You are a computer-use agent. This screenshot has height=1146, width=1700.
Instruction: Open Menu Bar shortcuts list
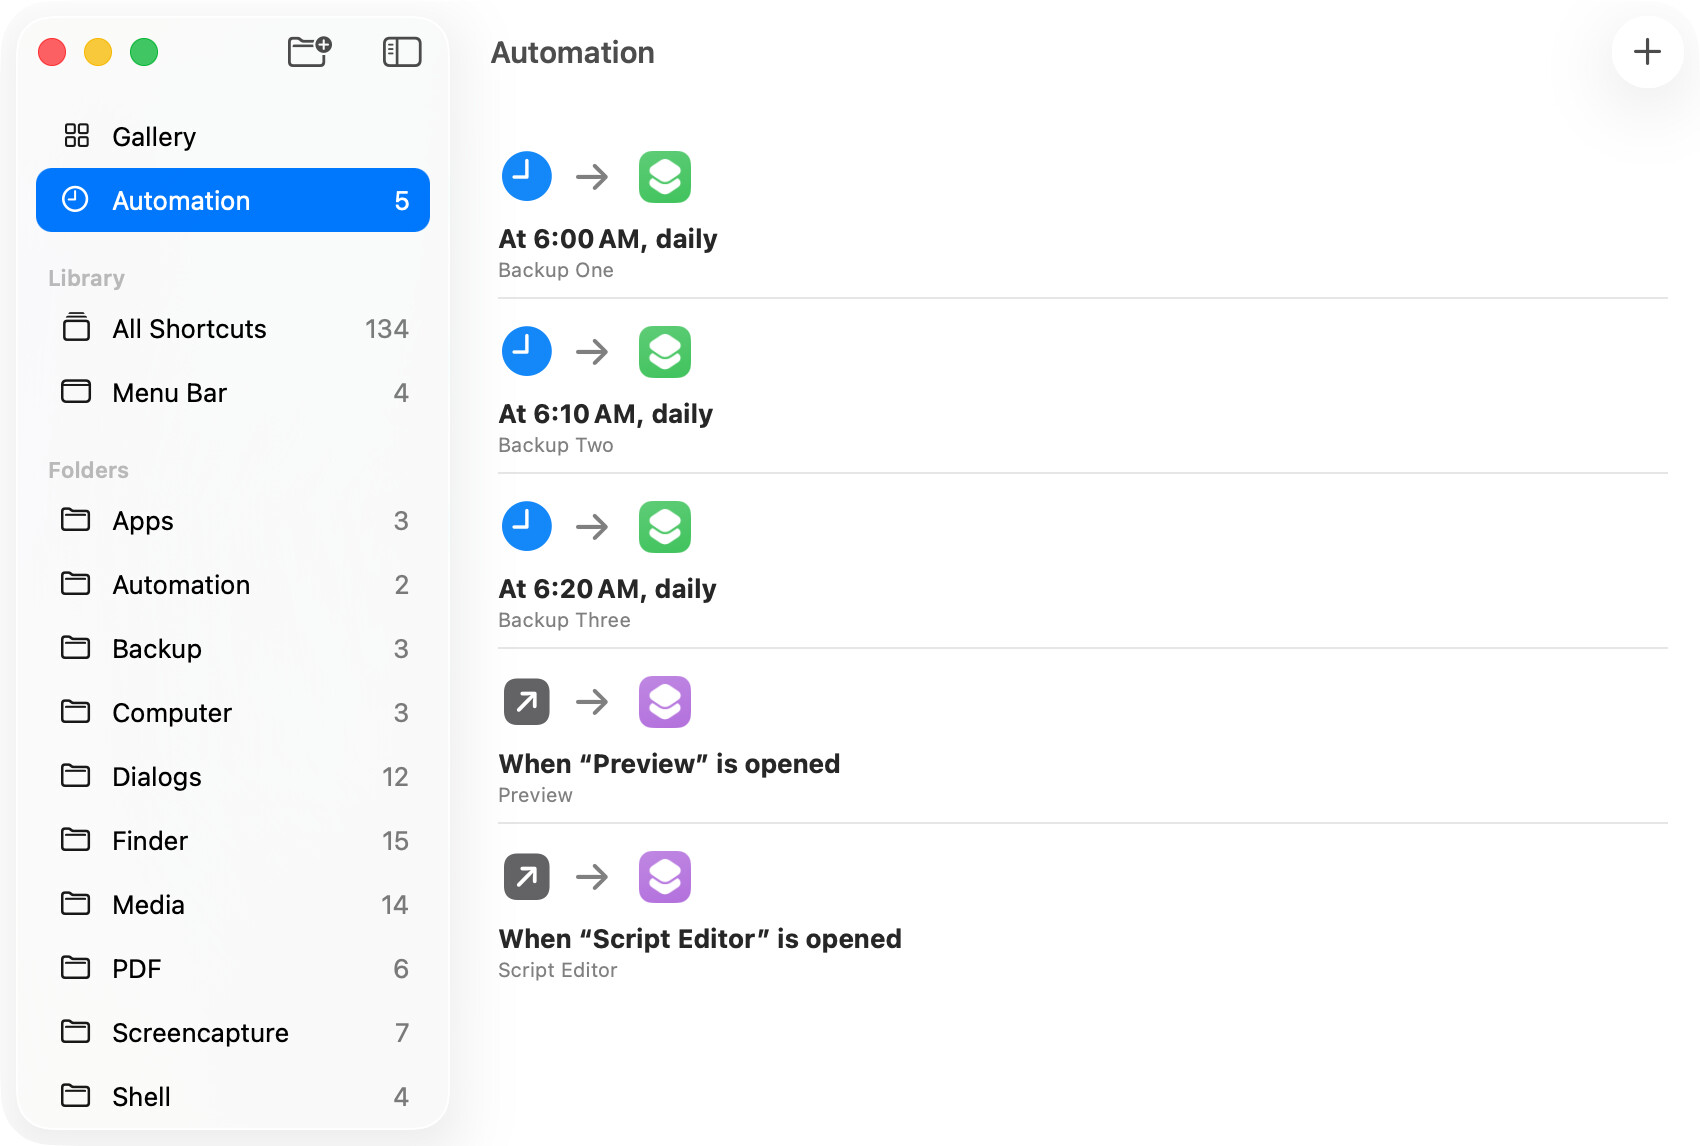[x=233, y=392]
